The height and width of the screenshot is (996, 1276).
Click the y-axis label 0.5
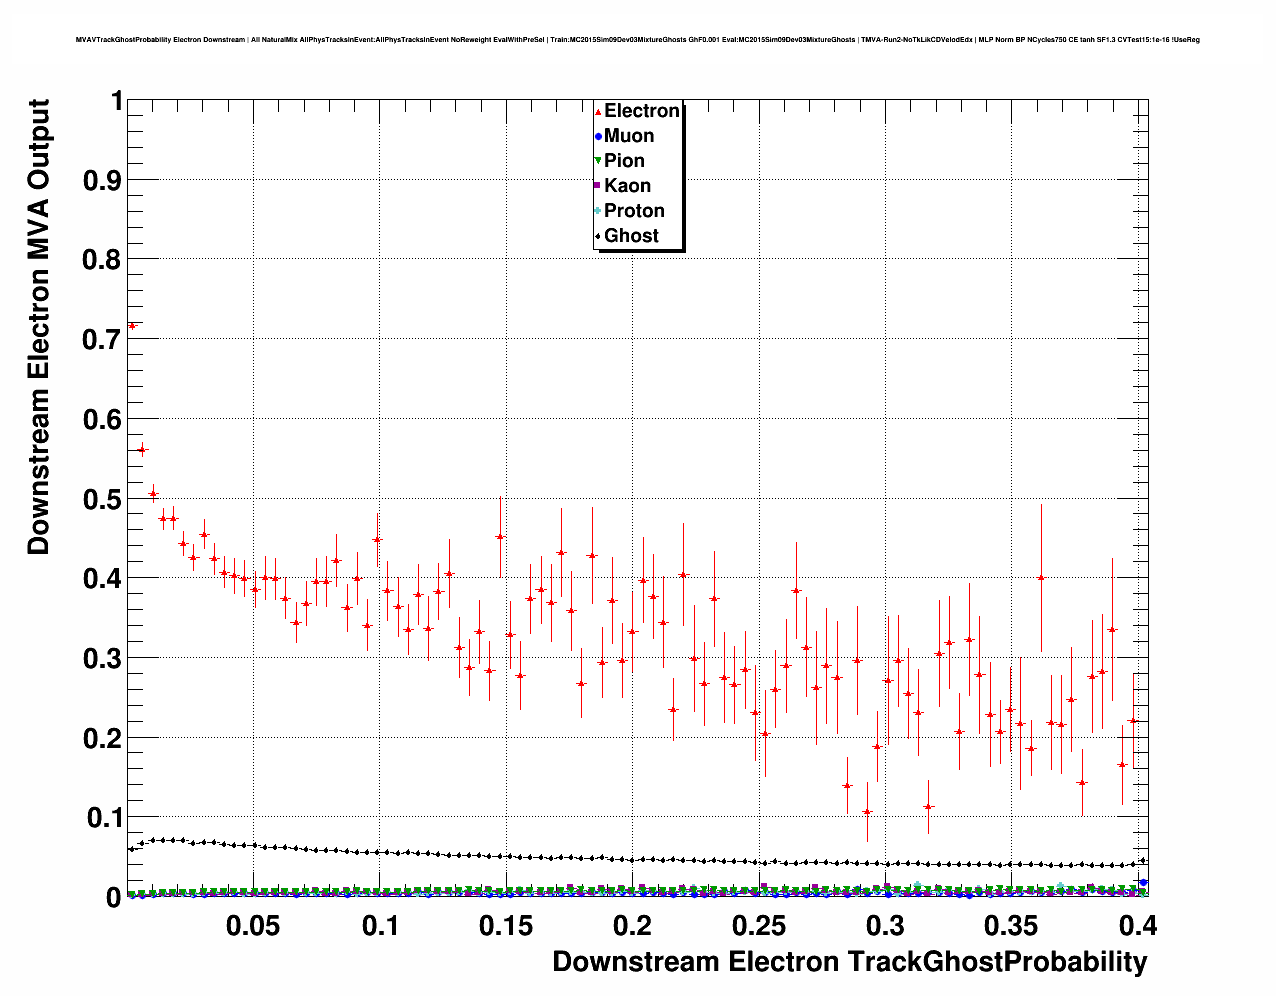pyautogui.click(x=103, y=499)
